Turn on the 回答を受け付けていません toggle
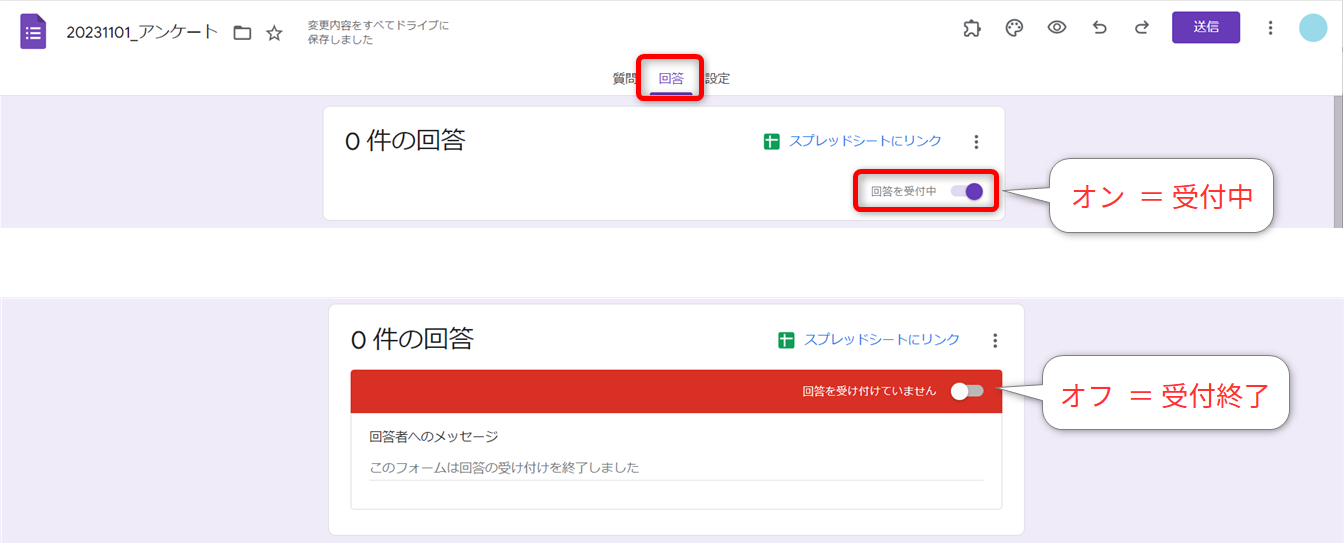Image resolution: width=1344 pixels, height=543 pixels. [967, 391]
